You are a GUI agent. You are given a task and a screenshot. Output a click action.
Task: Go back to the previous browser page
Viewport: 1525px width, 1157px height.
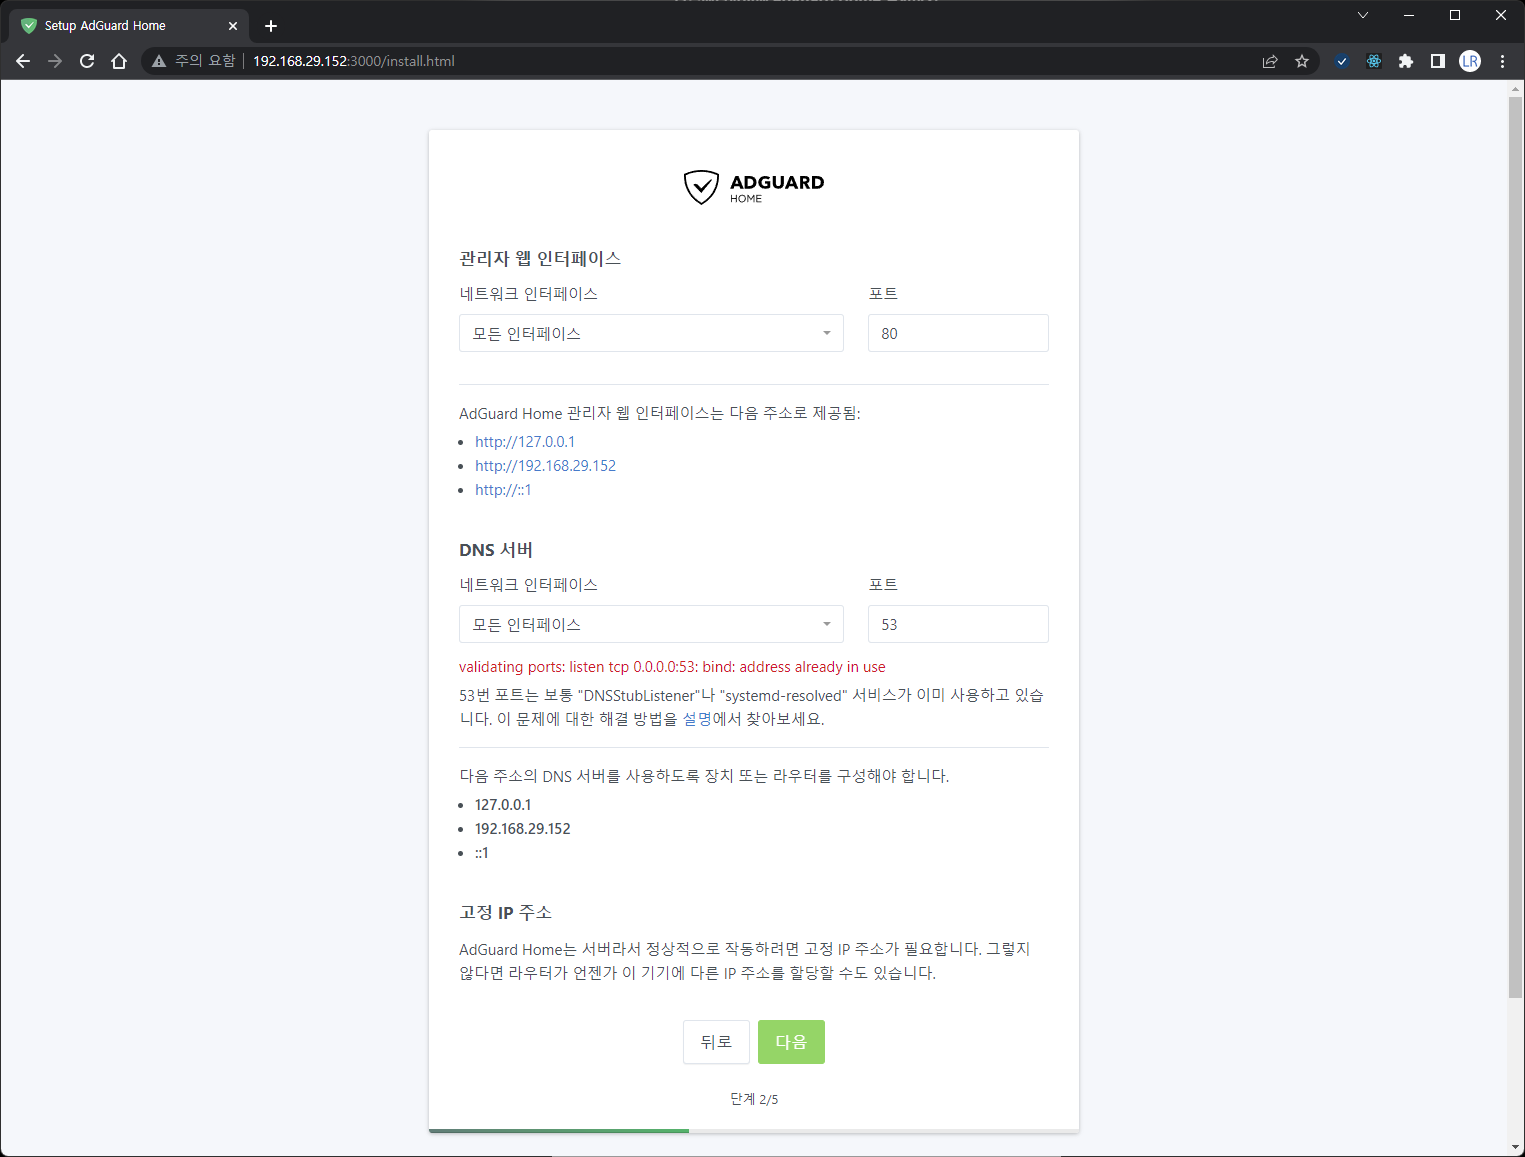tap(23, 61)
